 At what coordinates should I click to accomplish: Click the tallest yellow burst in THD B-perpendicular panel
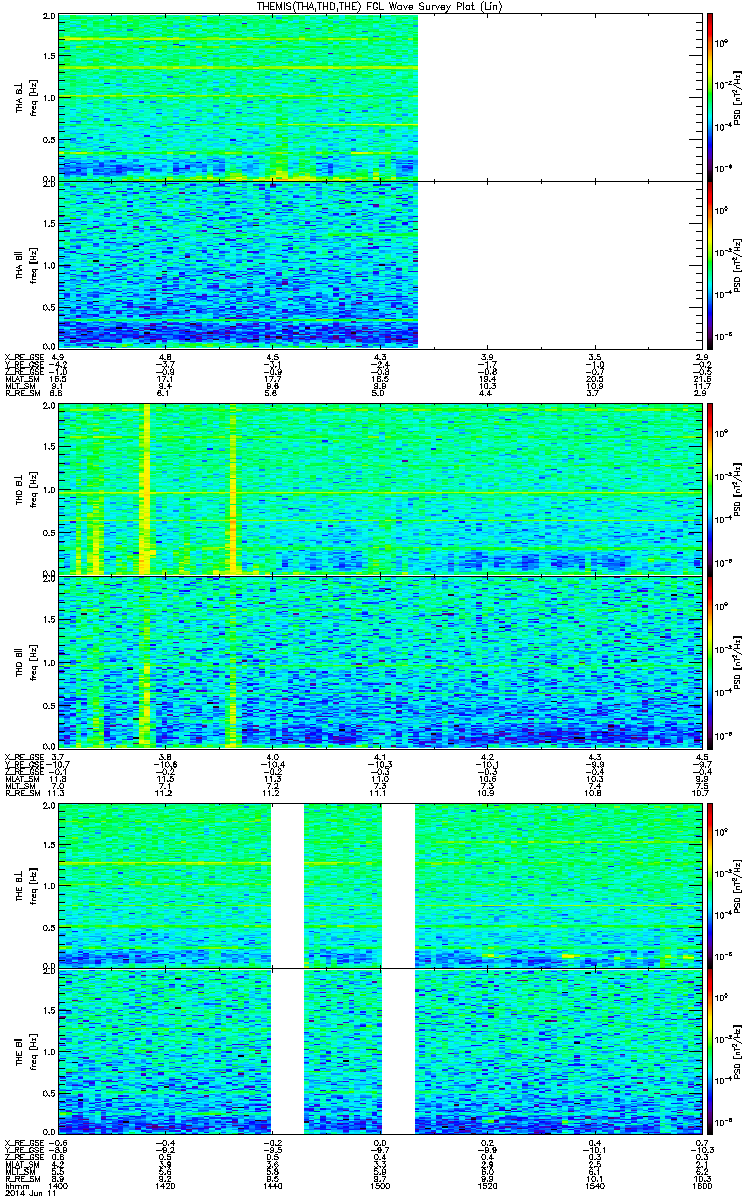tap(147, 489)
